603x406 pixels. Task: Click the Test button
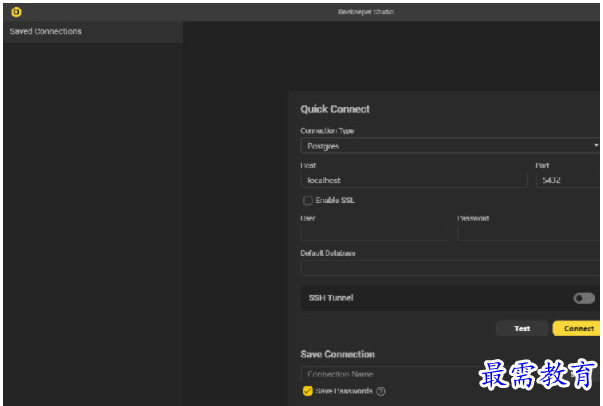click(522, 328)
